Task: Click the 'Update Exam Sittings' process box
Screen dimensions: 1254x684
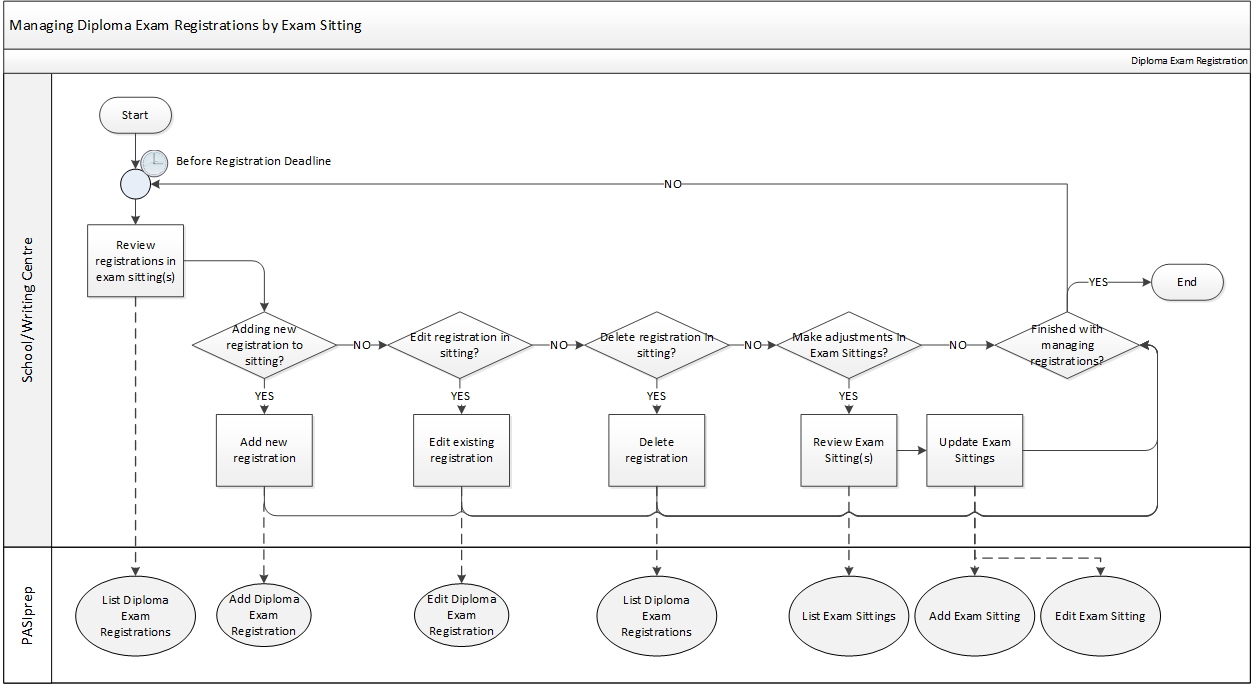Action: 974,450
